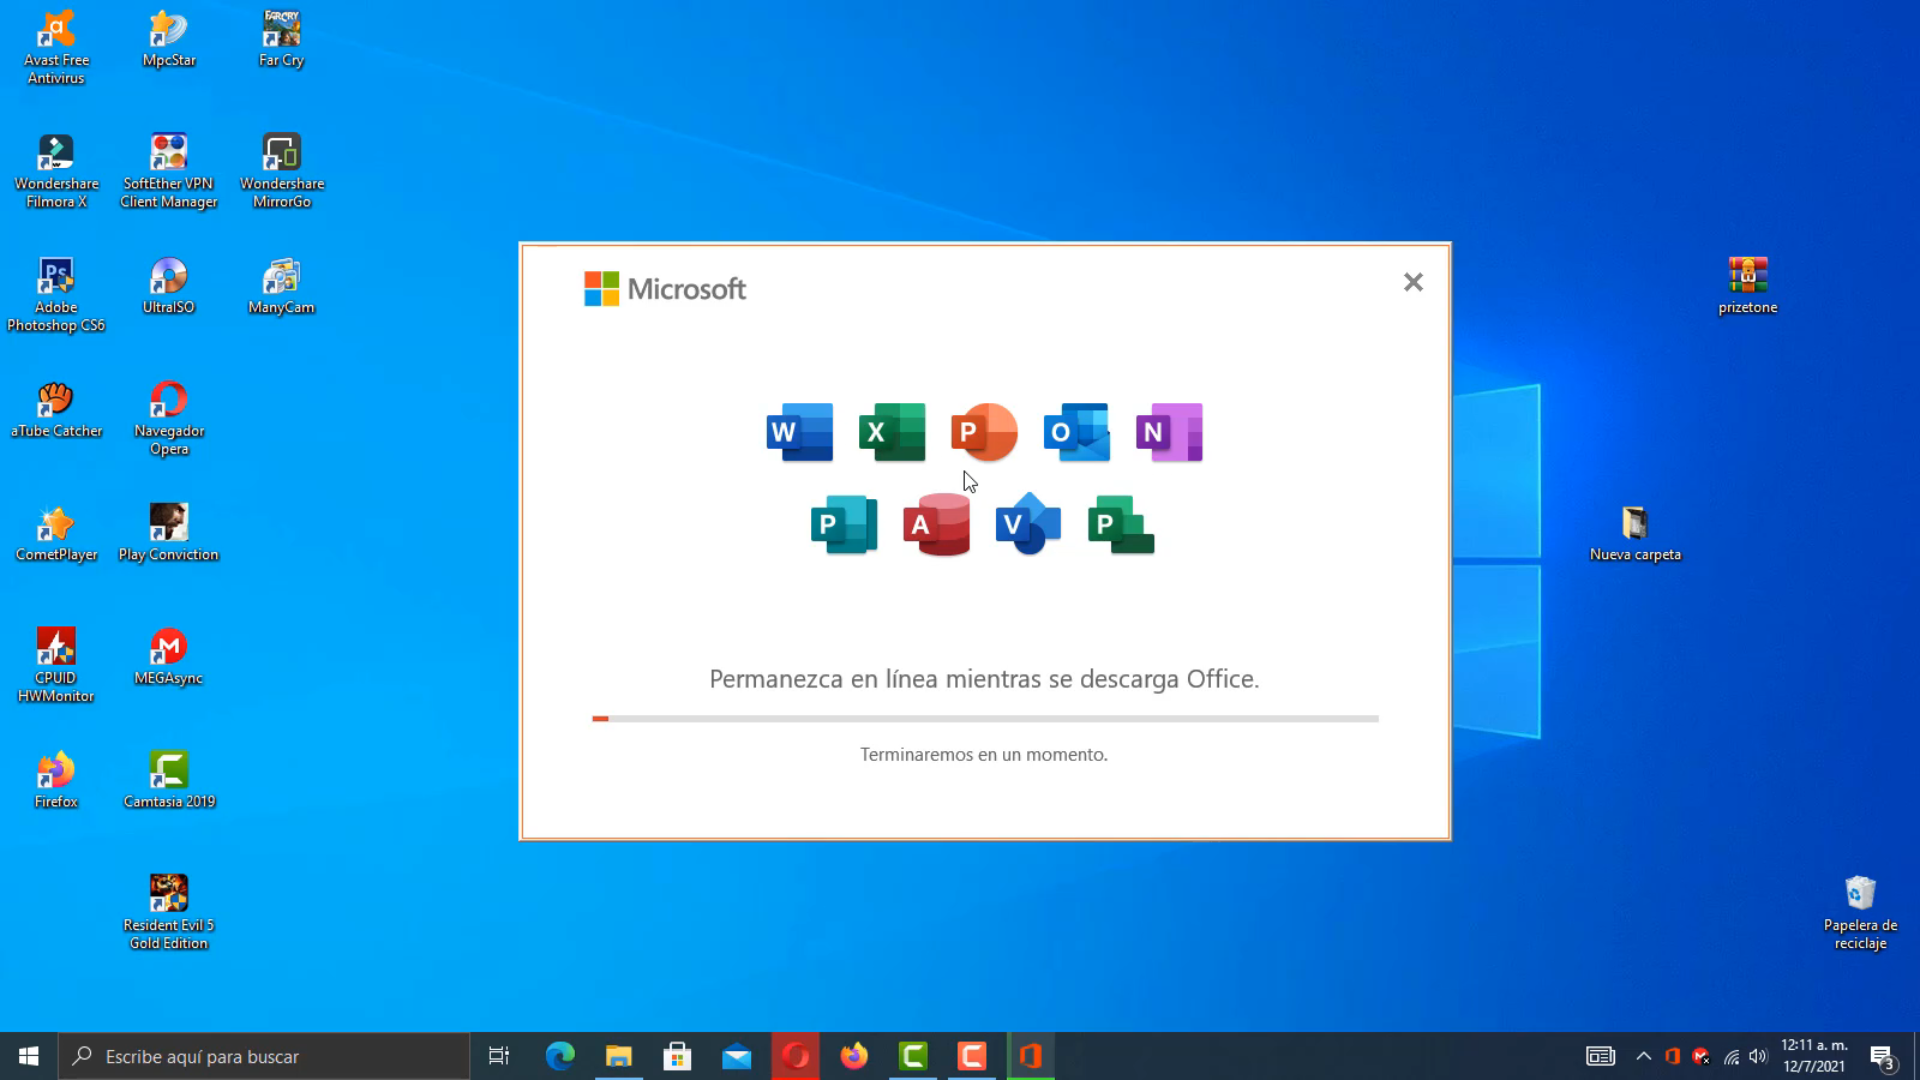The width and height of the screenshot is (1920, 1080).
Task: Switch to Office installer taskbar button
Action: tap(1031, 1056)
